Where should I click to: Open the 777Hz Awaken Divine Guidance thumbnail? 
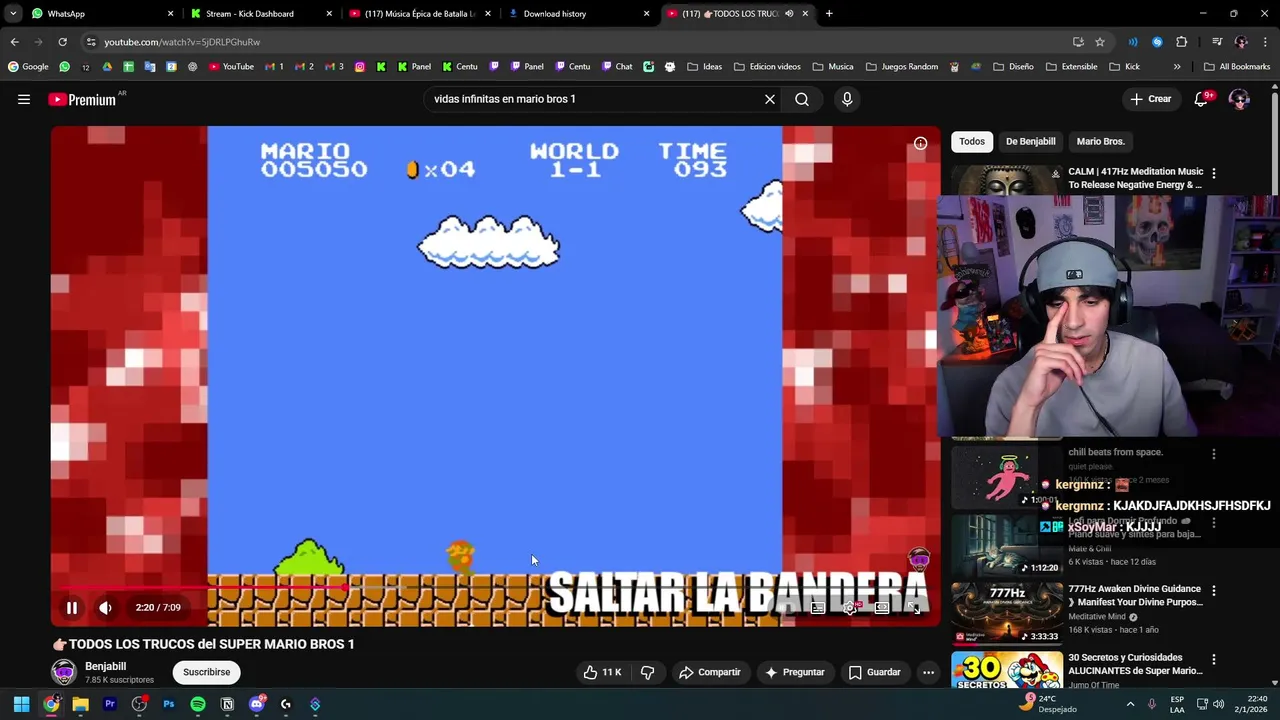[x=1007, y=613]
